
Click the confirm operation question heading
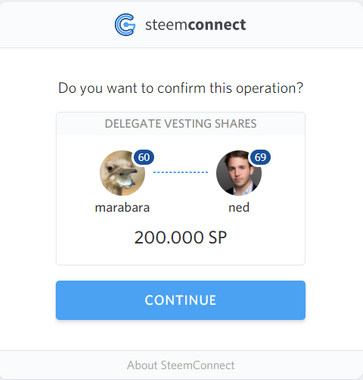click(181, 88)
